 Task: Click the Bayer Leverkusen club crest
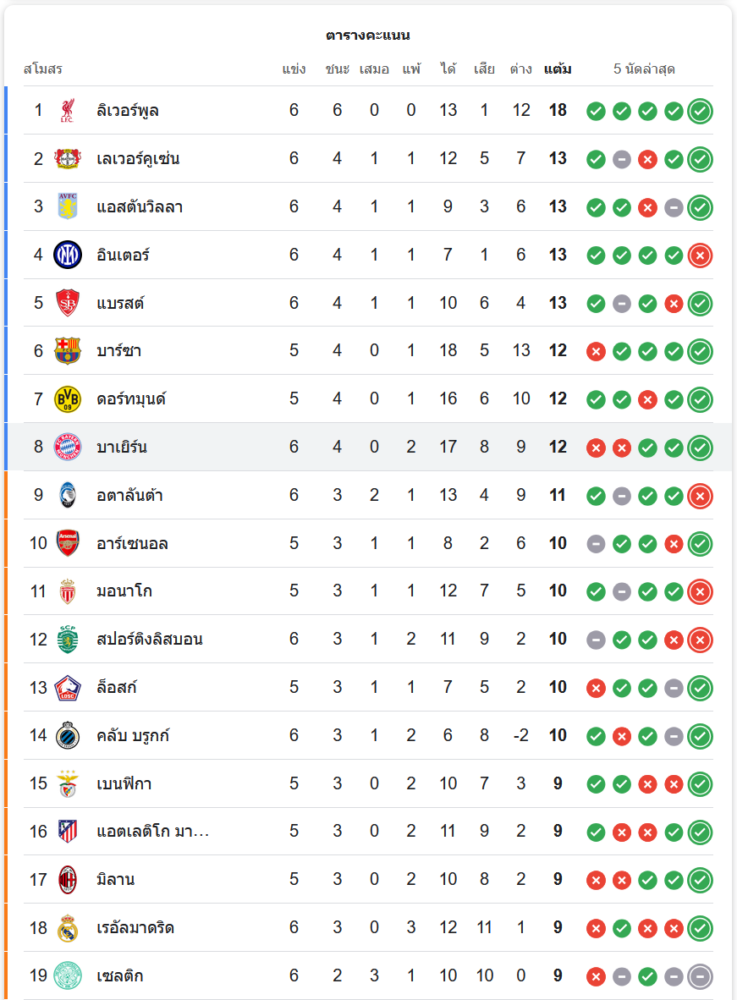68,158
